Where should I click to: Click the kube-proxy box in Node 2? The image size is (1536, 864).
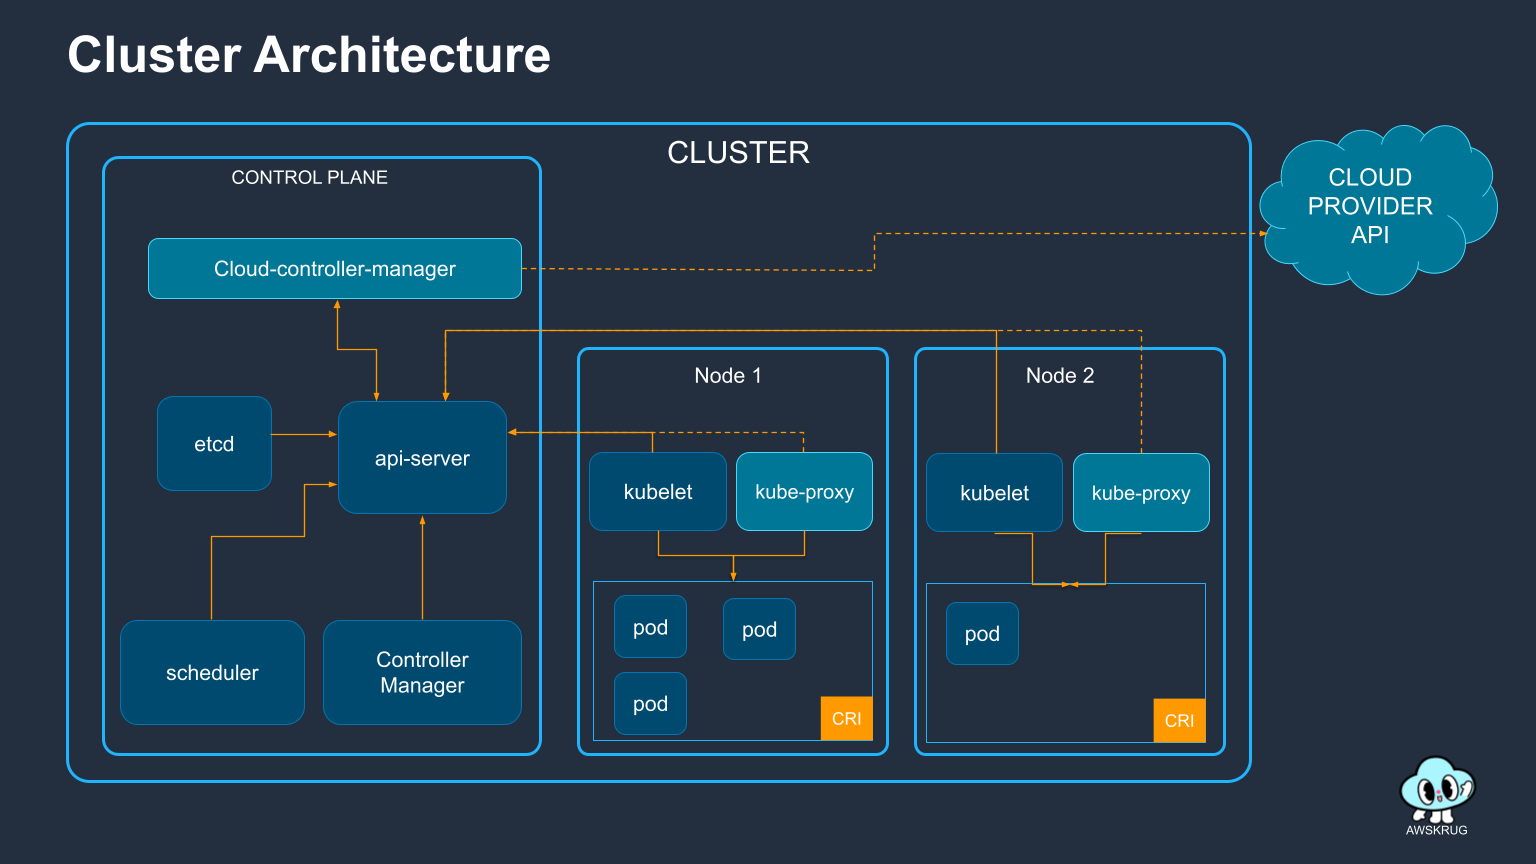click(1141, 493)
